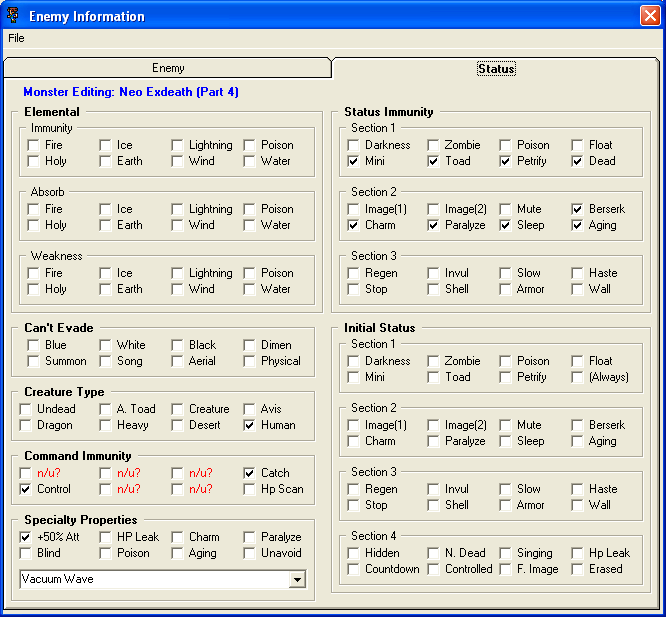Uncheck Paralyze in Status Immunity Section 2
Screen dimensions: 666x617
pos(433,225)
